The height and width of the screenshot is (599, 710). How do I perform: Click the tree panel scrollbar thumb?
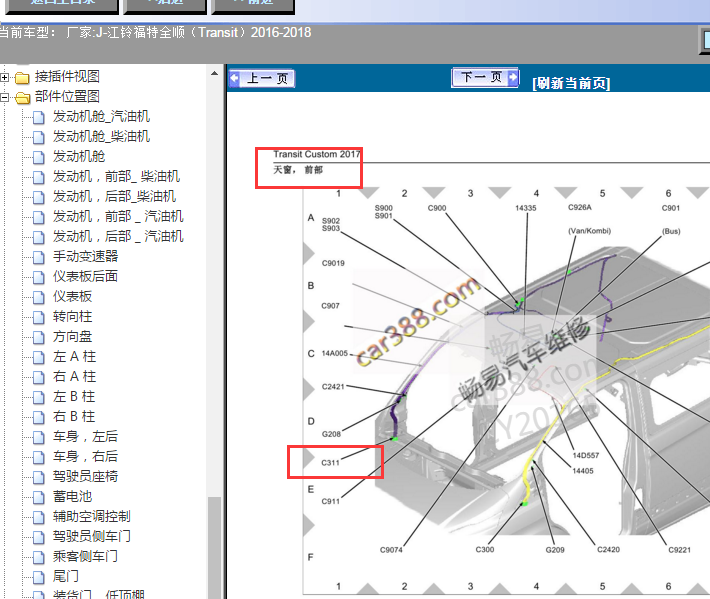click(214, 547)
